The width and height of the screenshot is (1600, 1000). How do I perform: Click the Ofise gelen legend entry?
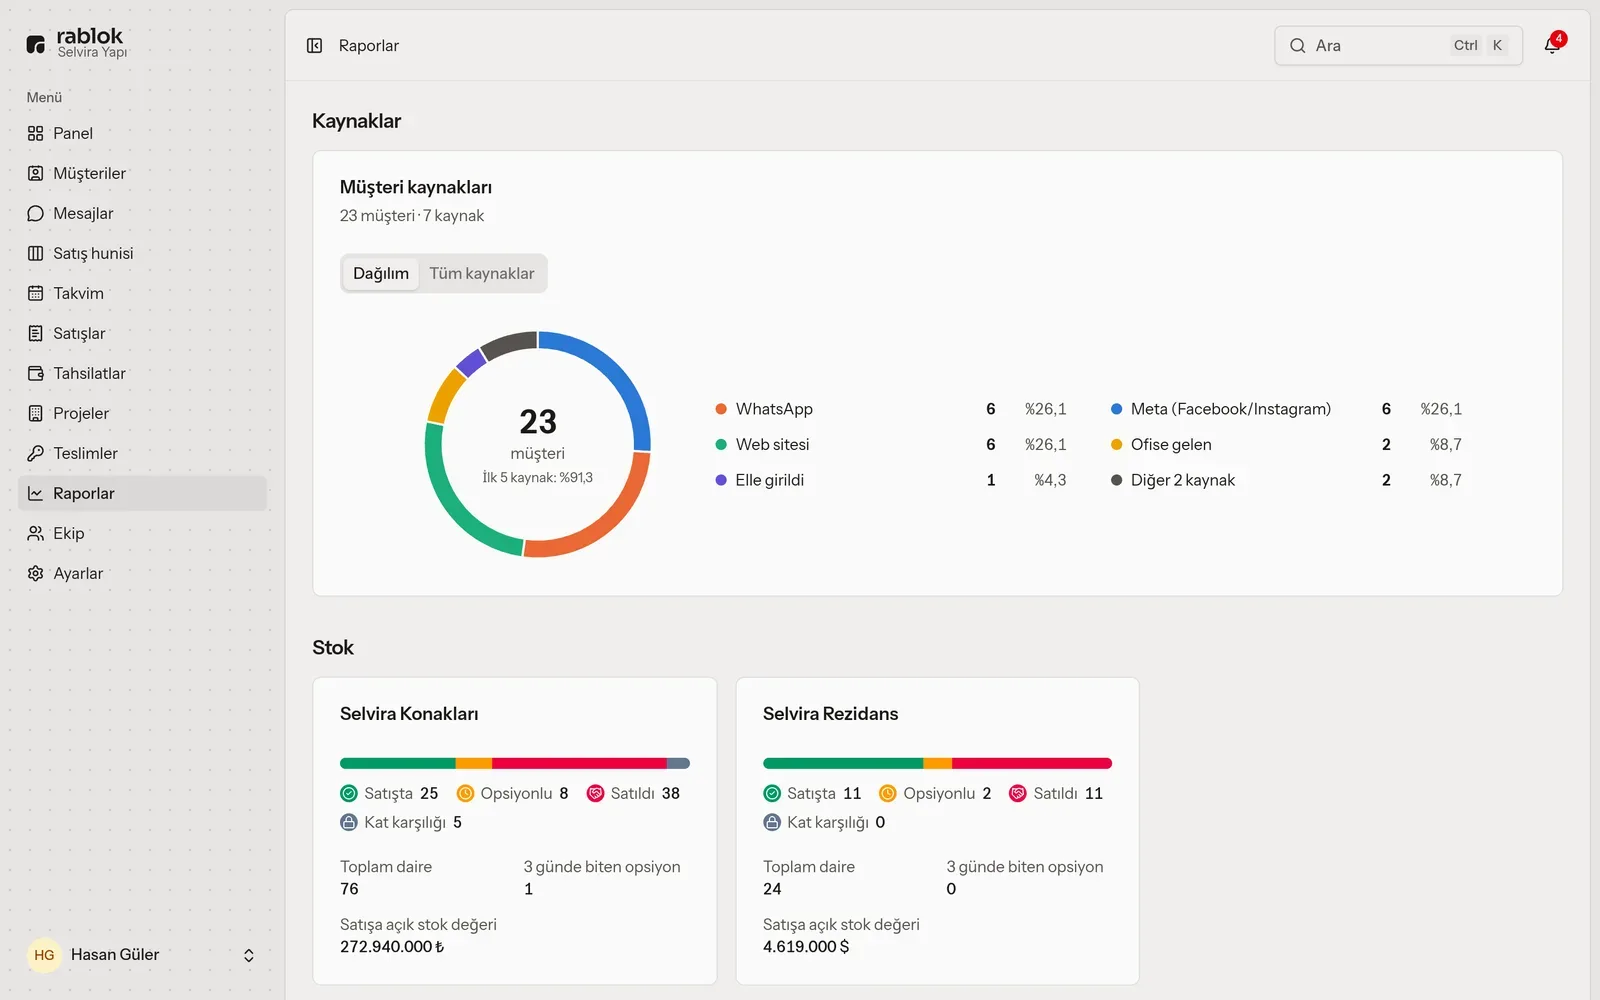(1286, 444)
